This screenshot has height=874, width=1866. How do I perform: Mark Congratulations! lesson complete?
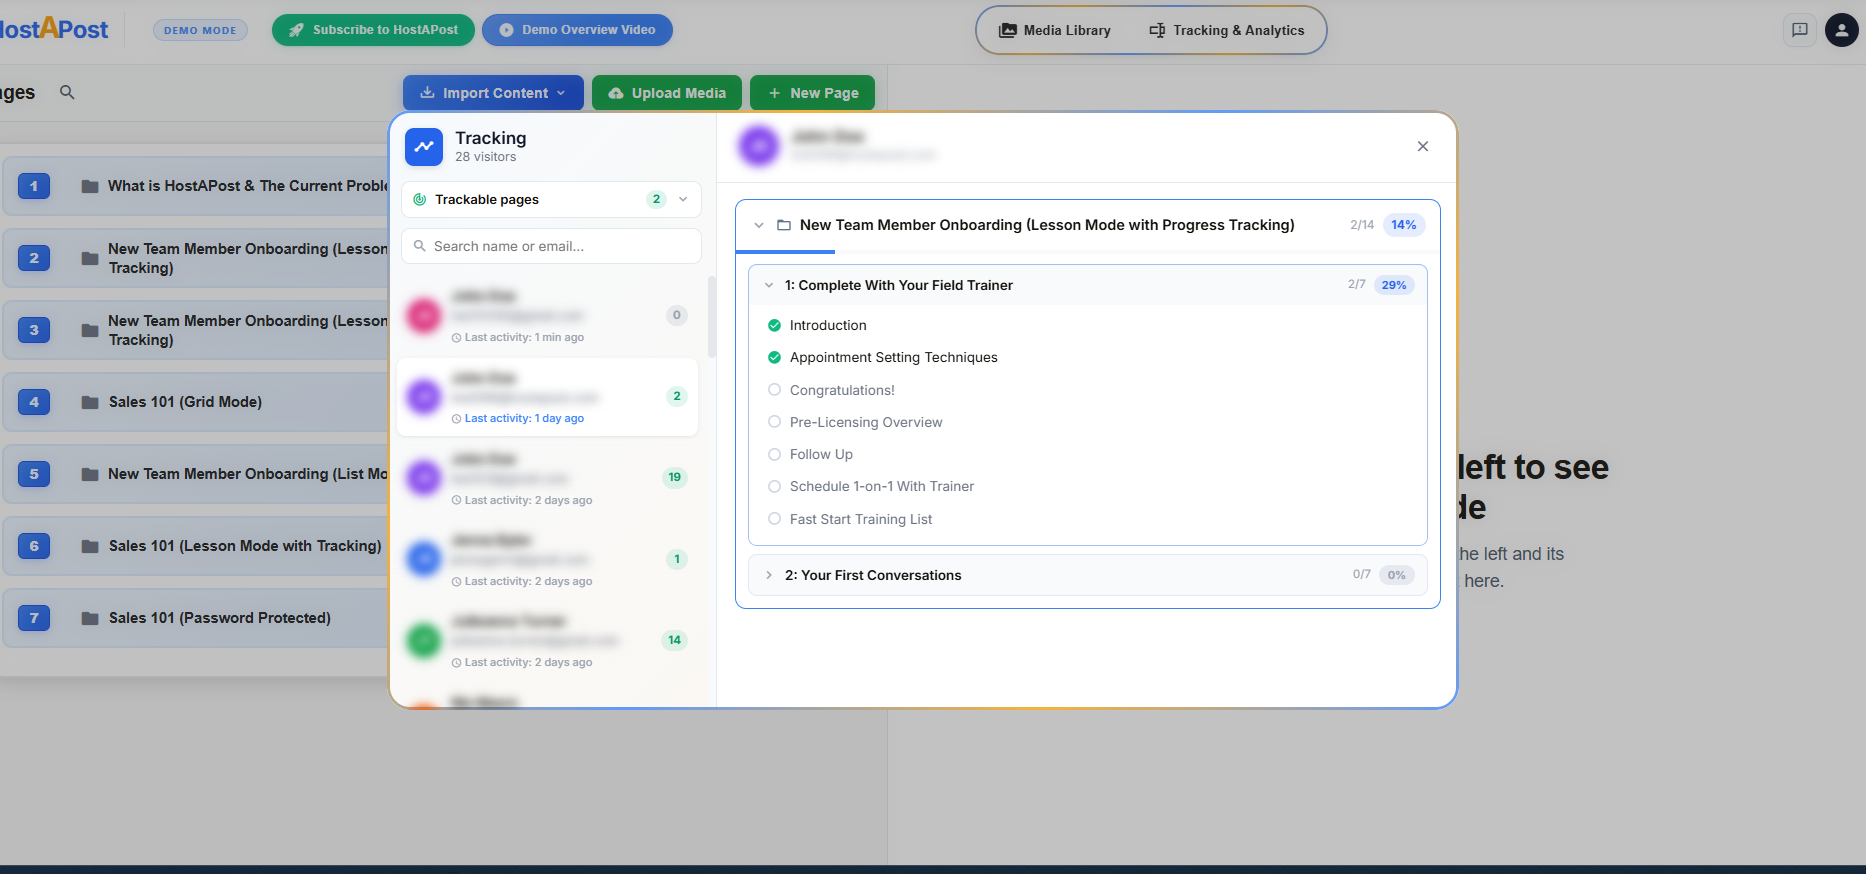pyautogui.click(x=774, y=390)
